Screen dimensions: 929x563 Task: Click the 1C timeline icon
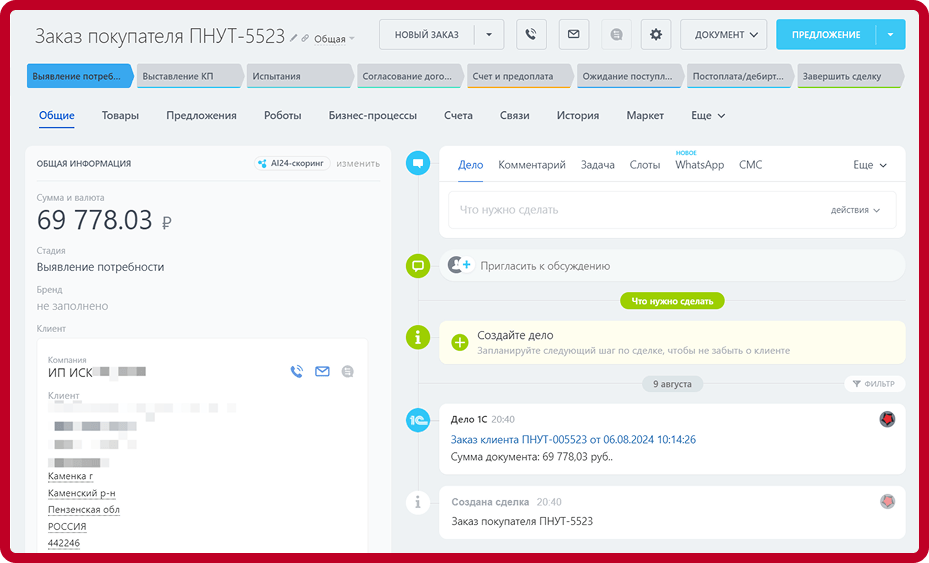pos(418,420)
